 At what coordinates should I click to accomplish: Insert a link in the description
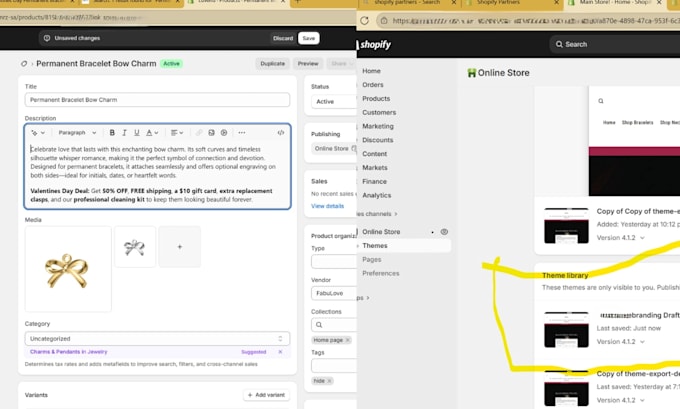click(x=199, y=133)
